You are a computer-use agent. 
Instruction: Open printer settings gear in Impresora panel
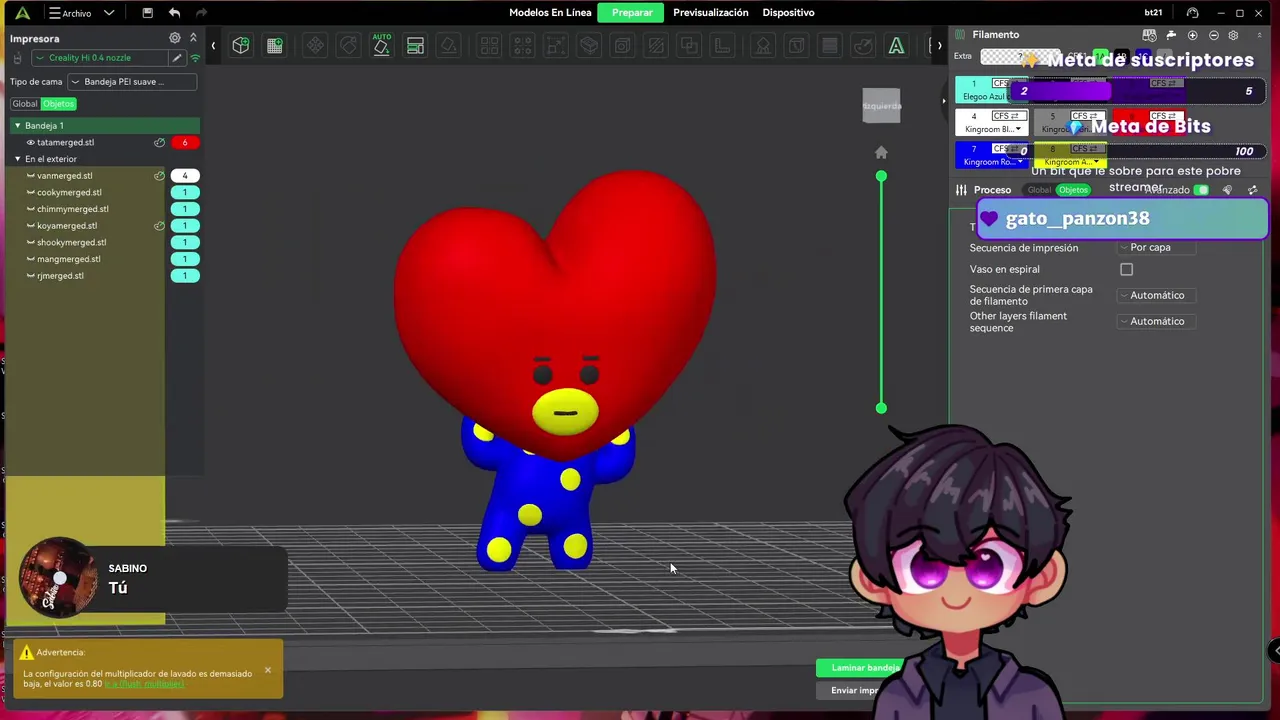[x=175, y=38]
